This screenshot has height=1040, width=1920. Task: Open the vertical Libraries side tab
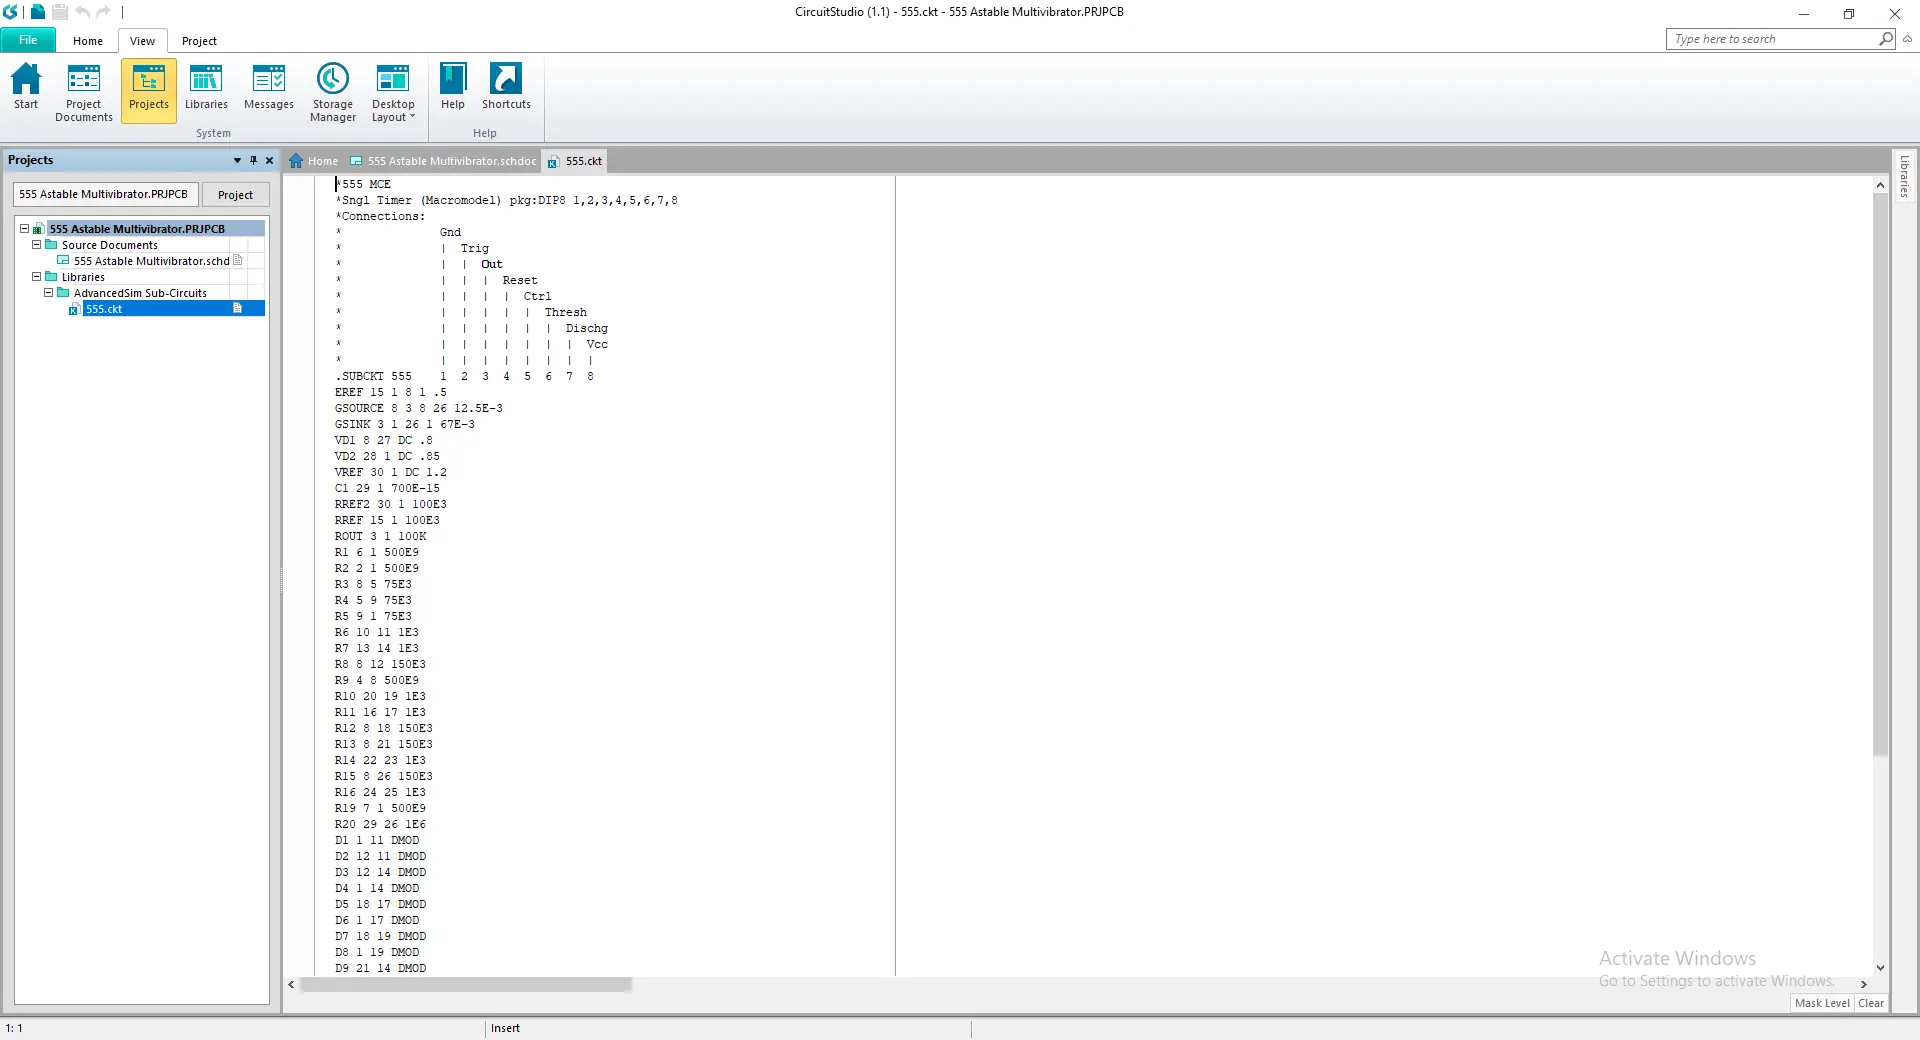(x=1904, y=176)
